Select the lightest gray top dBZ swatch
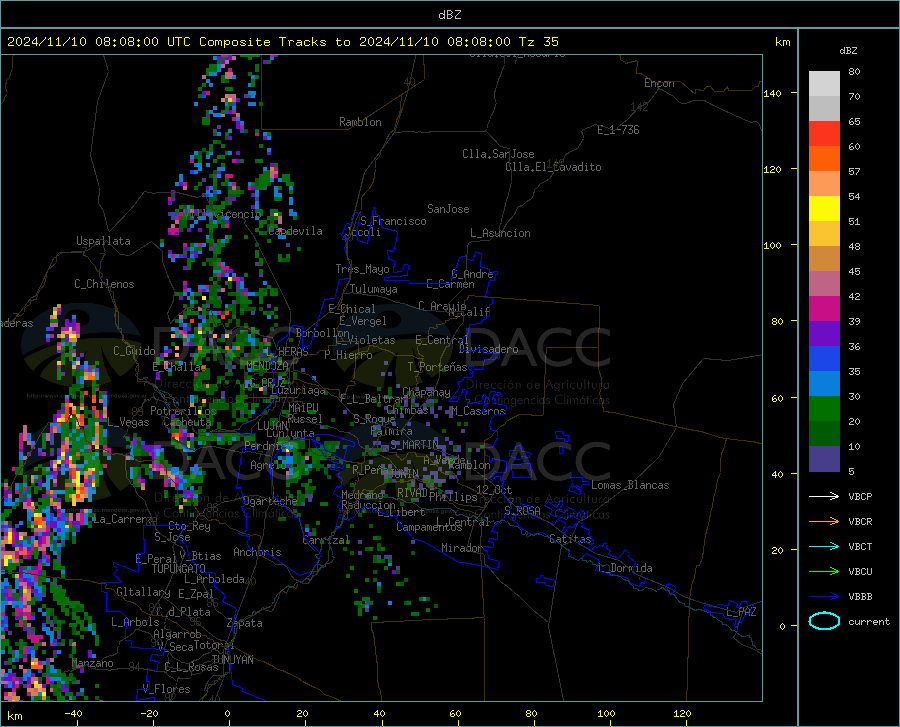Viewport: 900px width, 727px height. [x=824, y=84]
